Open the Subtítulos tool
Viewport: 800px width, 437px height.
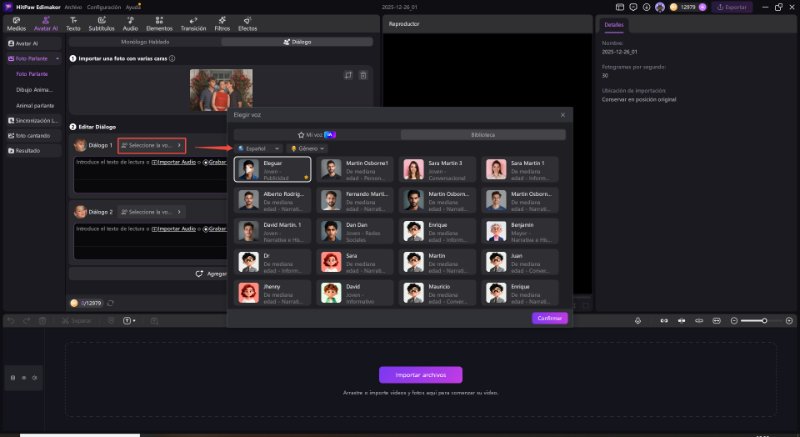(x=101, y=25)
